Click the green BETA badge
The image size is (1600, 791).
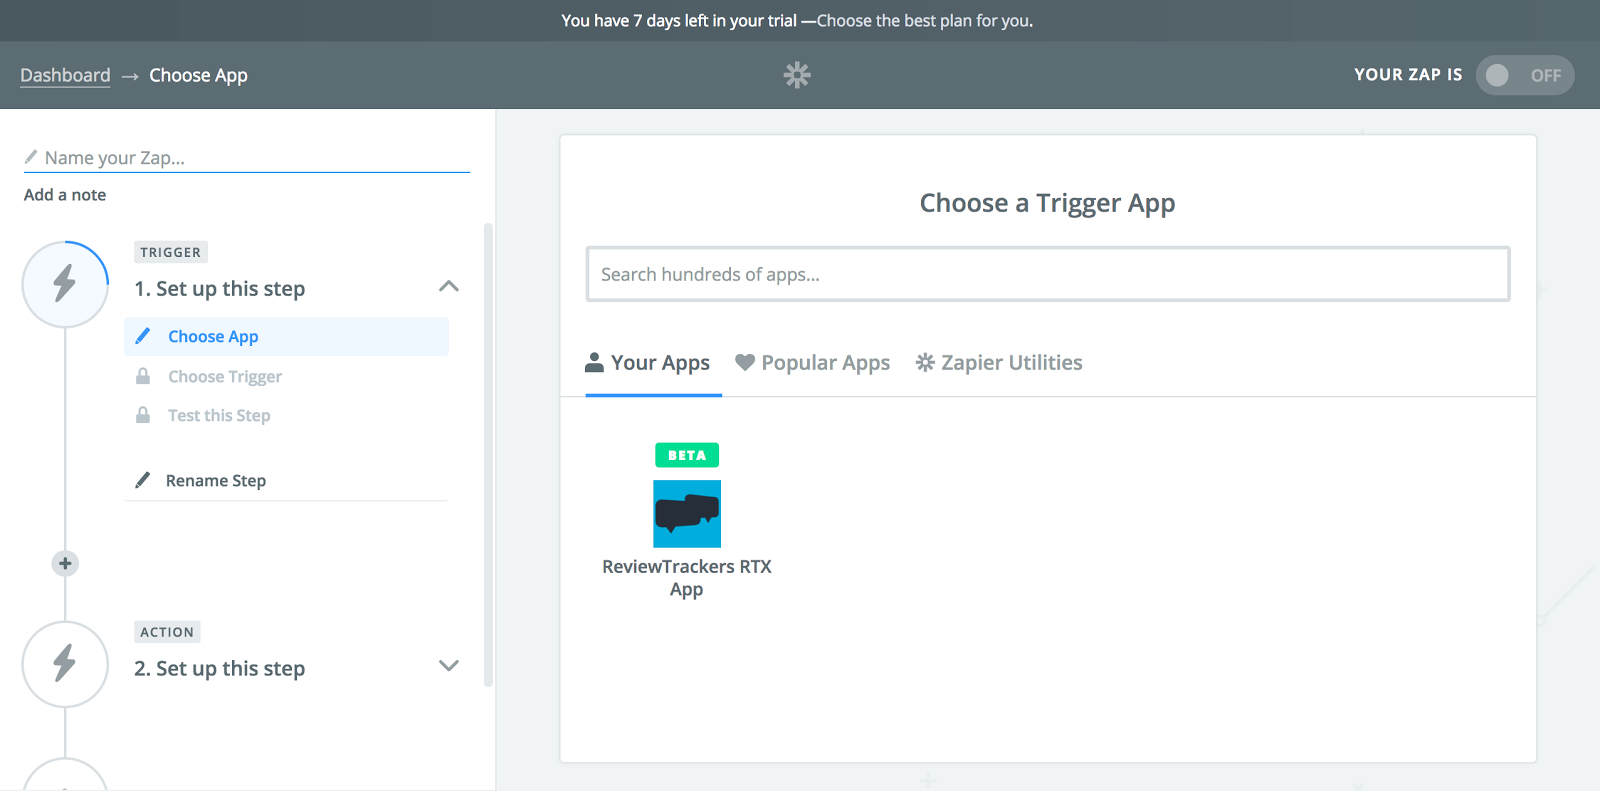(x=687, y=455)
